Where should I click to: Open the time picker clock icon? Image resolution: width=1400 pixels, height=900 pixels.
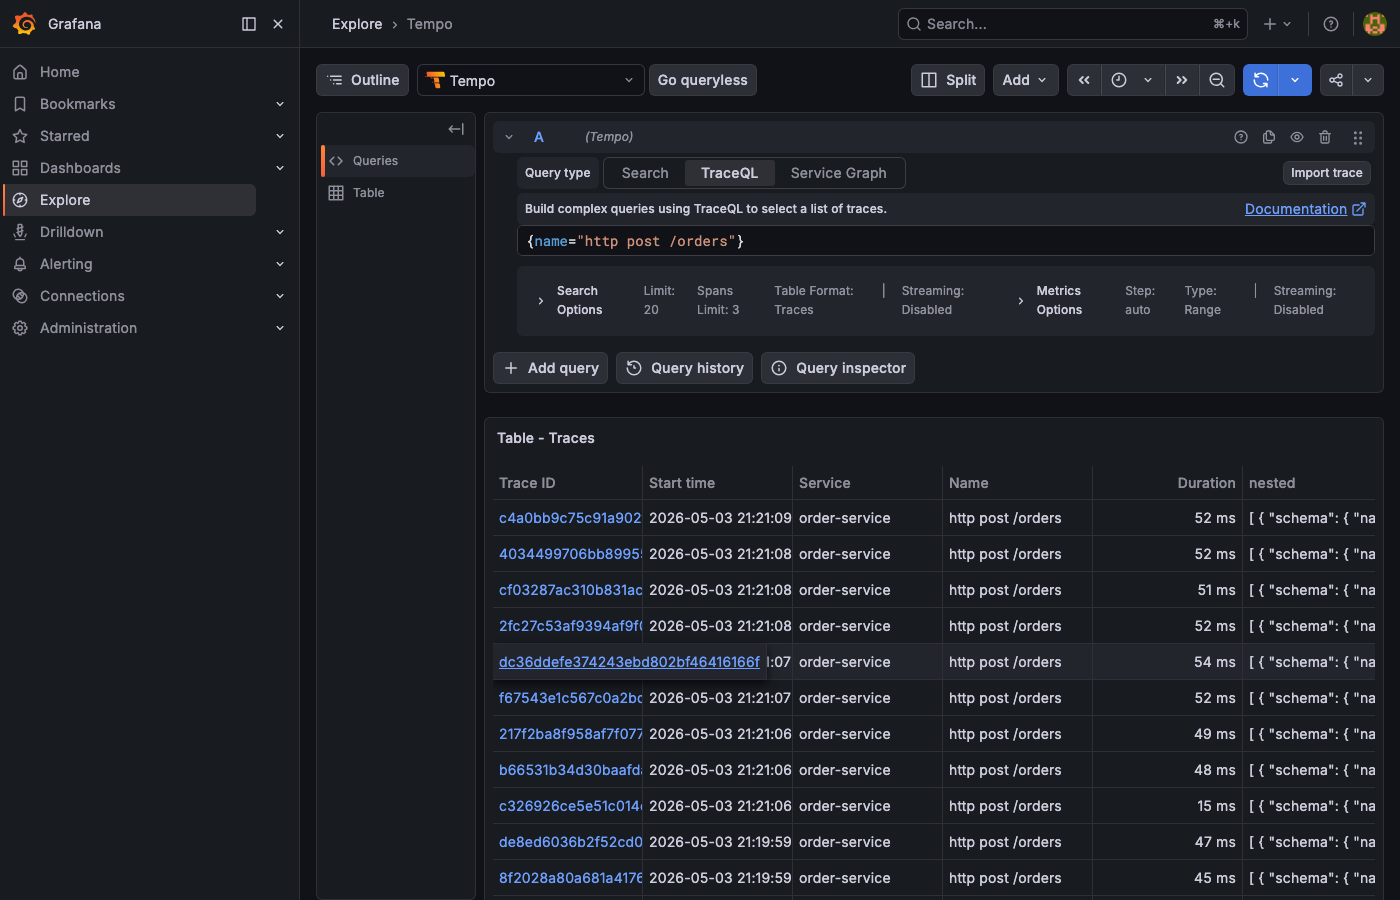pos(1119,80)
